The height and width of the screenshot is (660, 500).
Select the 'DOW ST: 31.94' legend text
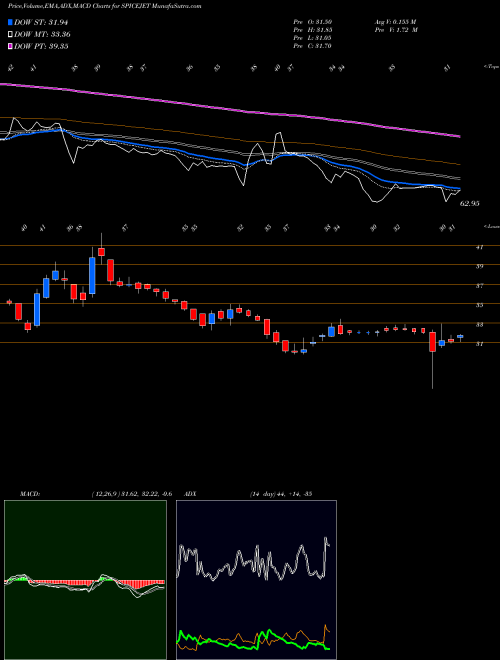click(41, 22)
